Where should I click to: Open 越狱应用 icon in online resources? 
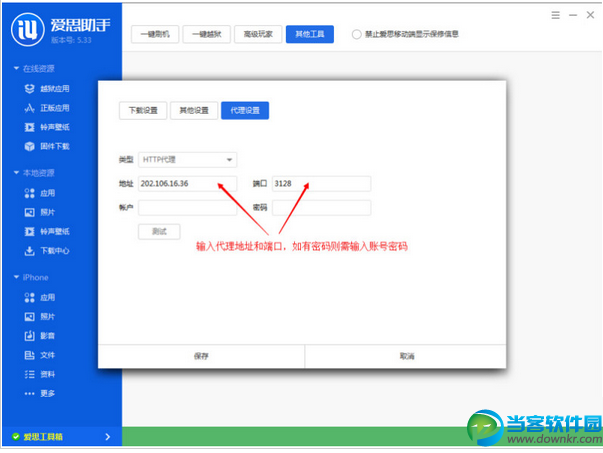pos(30,89)
